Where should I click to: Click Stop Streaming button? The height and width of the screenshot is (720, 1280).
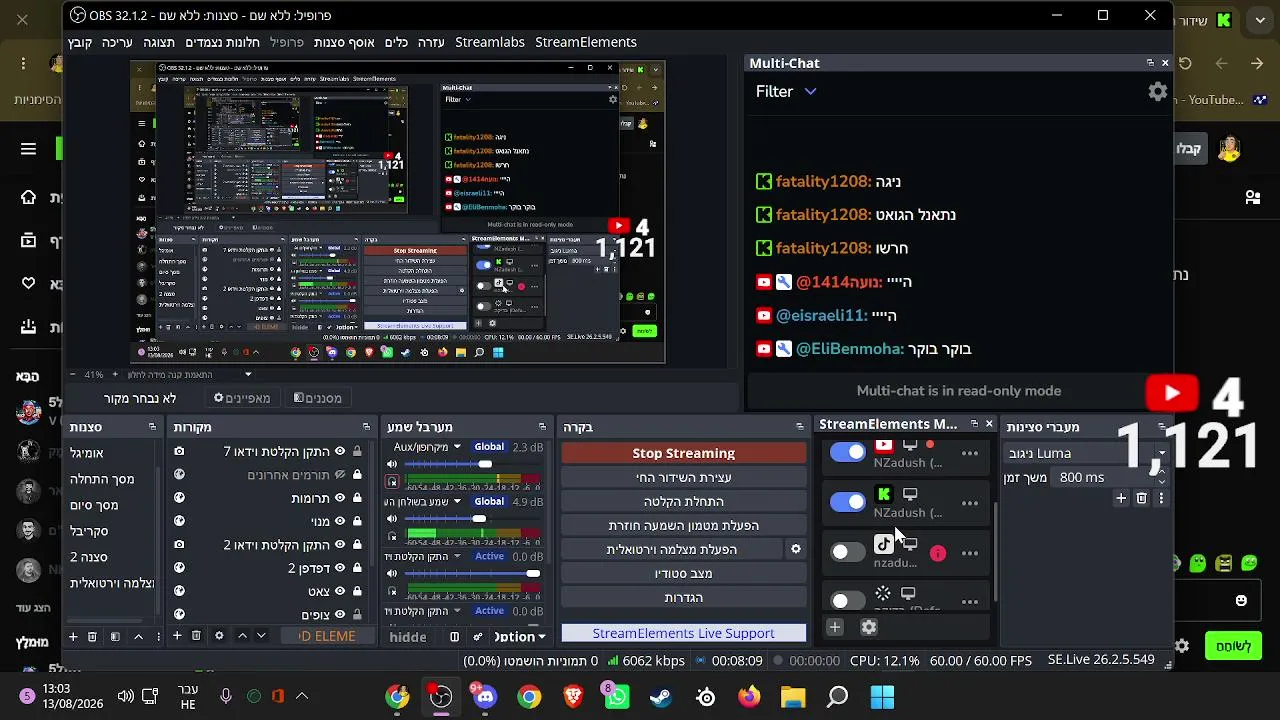tap(684, 453)
